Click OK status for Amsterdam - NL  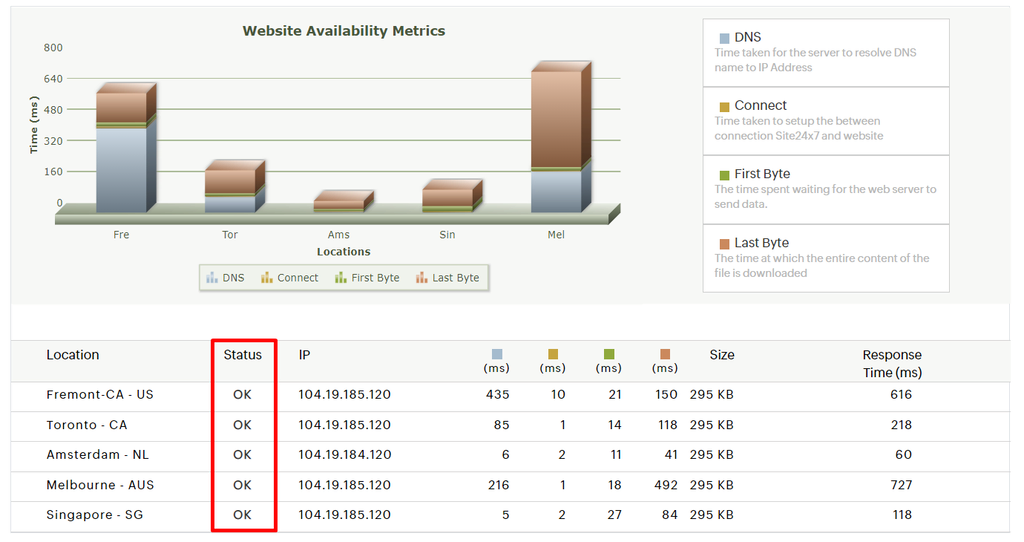click(242, 455)
